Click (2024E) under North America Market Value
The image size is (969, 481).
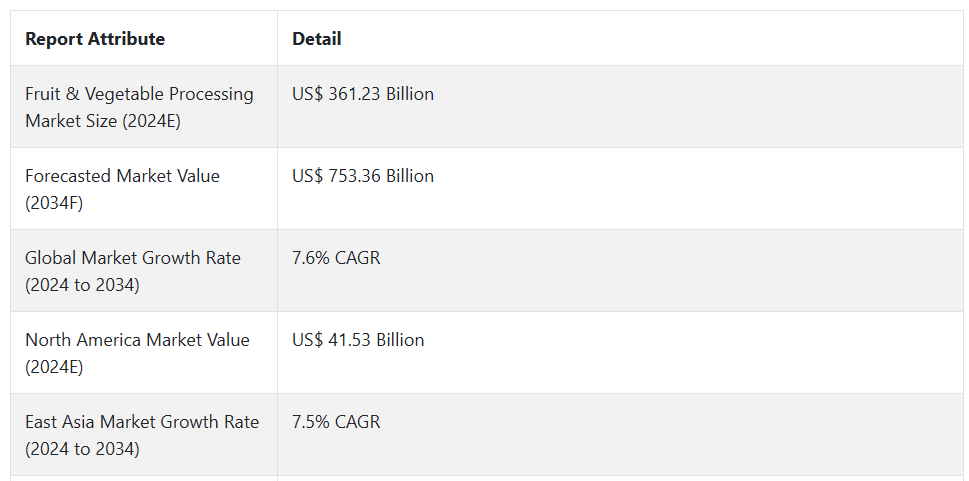(54, 367)
